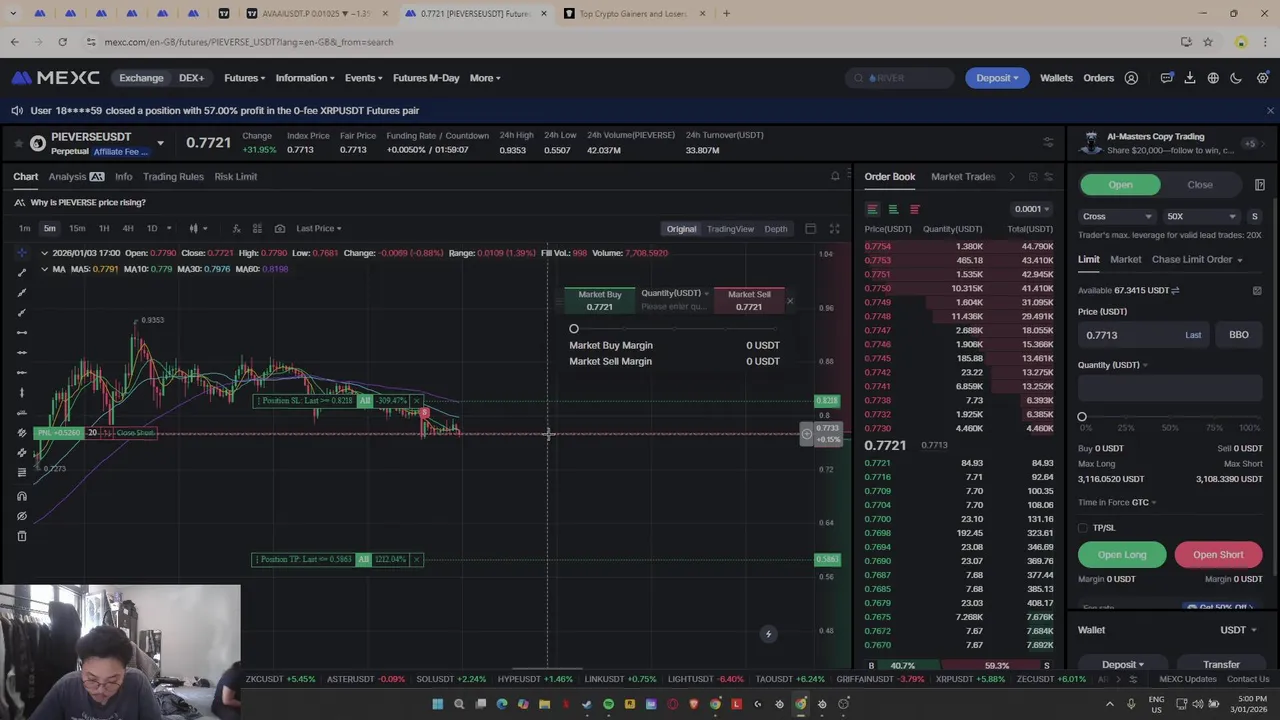
Task: Select the 1H timeframe
Action: (103, 229)
